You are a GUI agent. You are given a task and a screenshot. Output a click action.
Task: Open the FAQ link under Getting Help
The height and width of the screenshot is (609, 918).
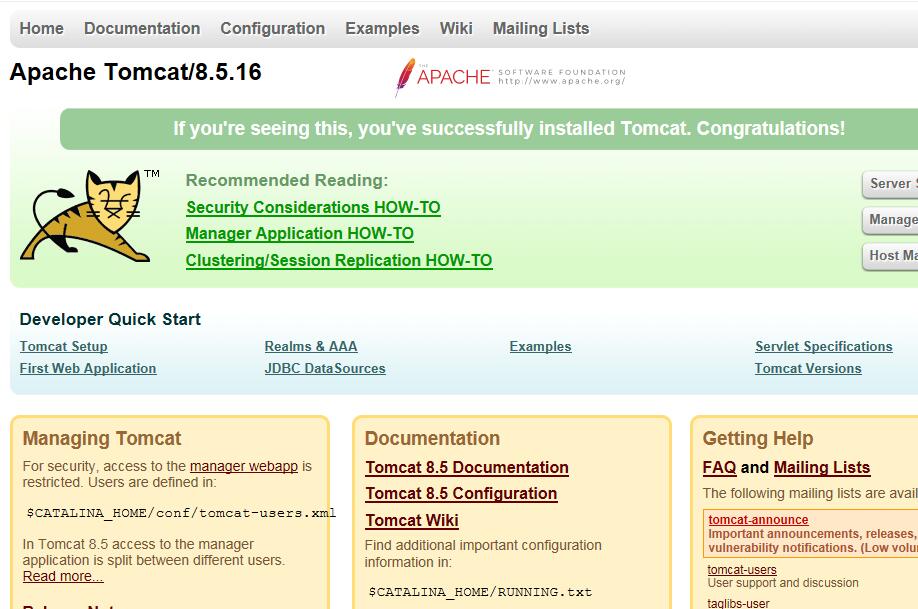coord(720,467)
